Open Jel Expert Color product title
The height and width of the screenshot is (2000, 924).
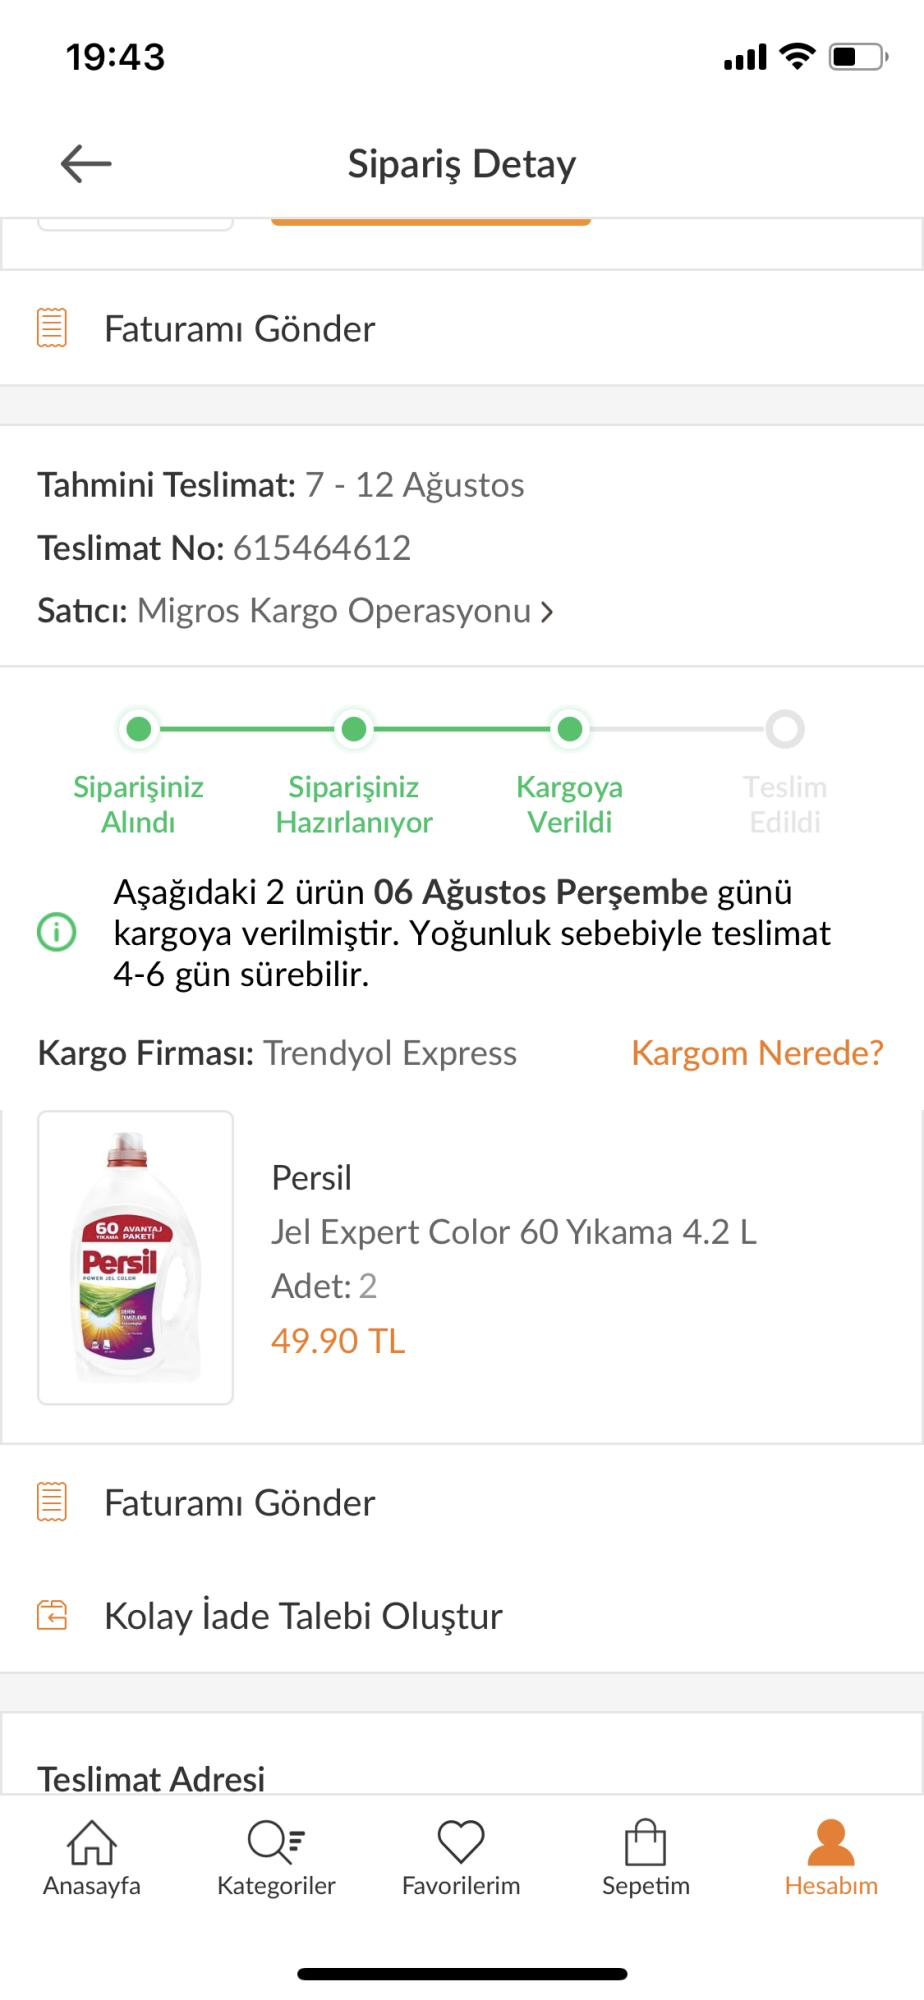(514, 1232)
